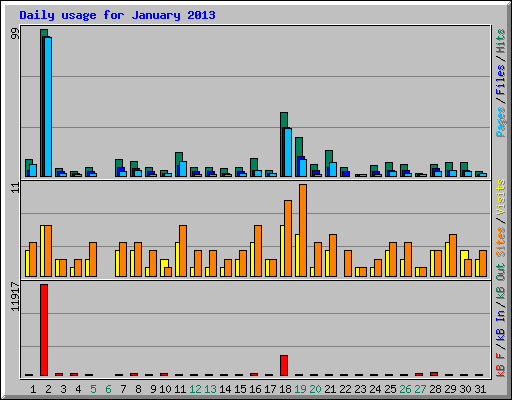Image resolution: width=512 pixels, height=400 pixels.
Task: Select x-axis day label "25"
Action: tap(390, 389)
